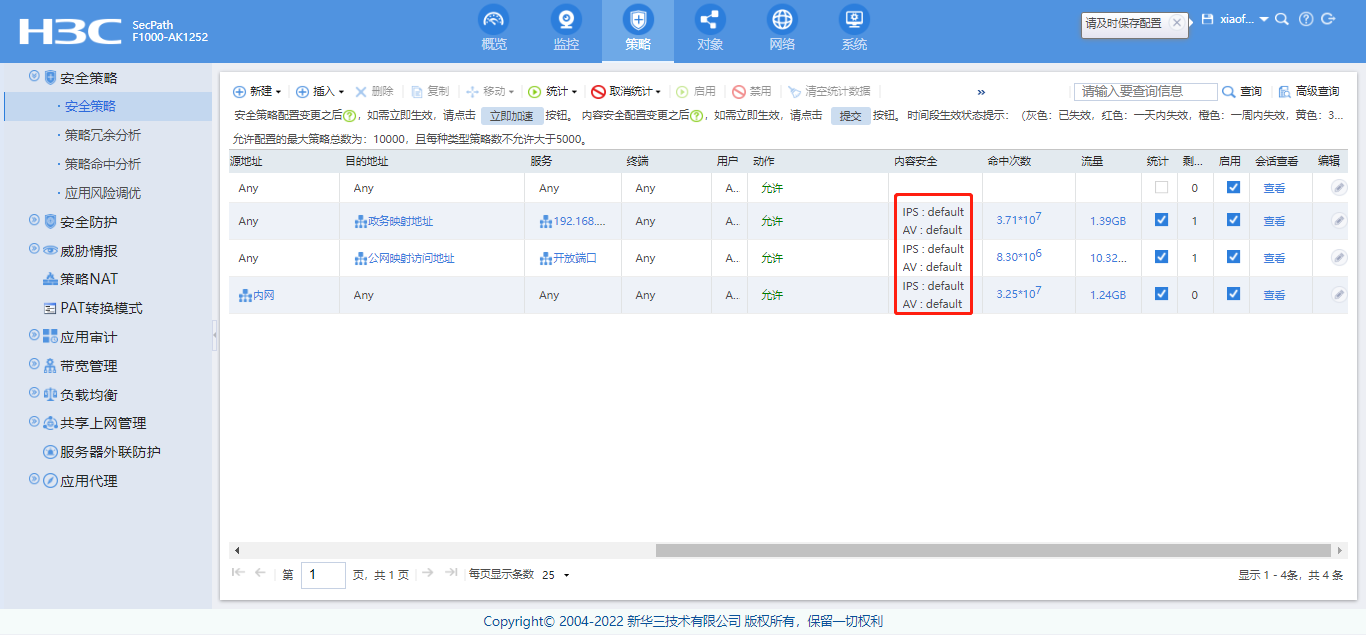Expand the 应用代理 tree node
Viewport: 1366px width, 635px height.
pos(35,480)
